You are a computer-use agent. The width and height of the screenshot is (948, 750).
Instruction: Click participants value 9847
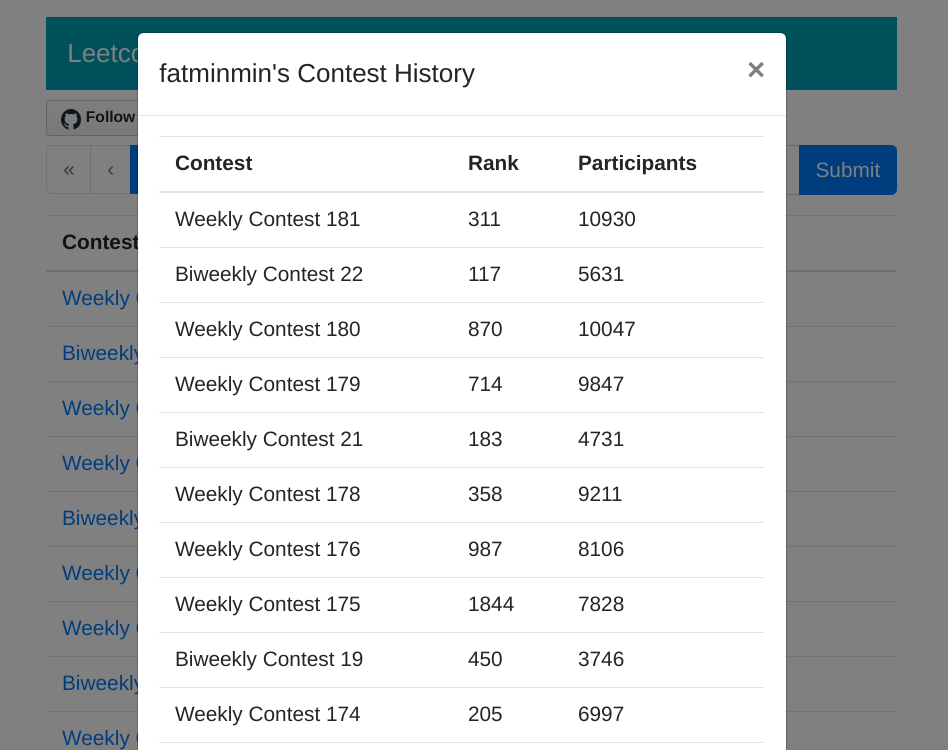600,384
